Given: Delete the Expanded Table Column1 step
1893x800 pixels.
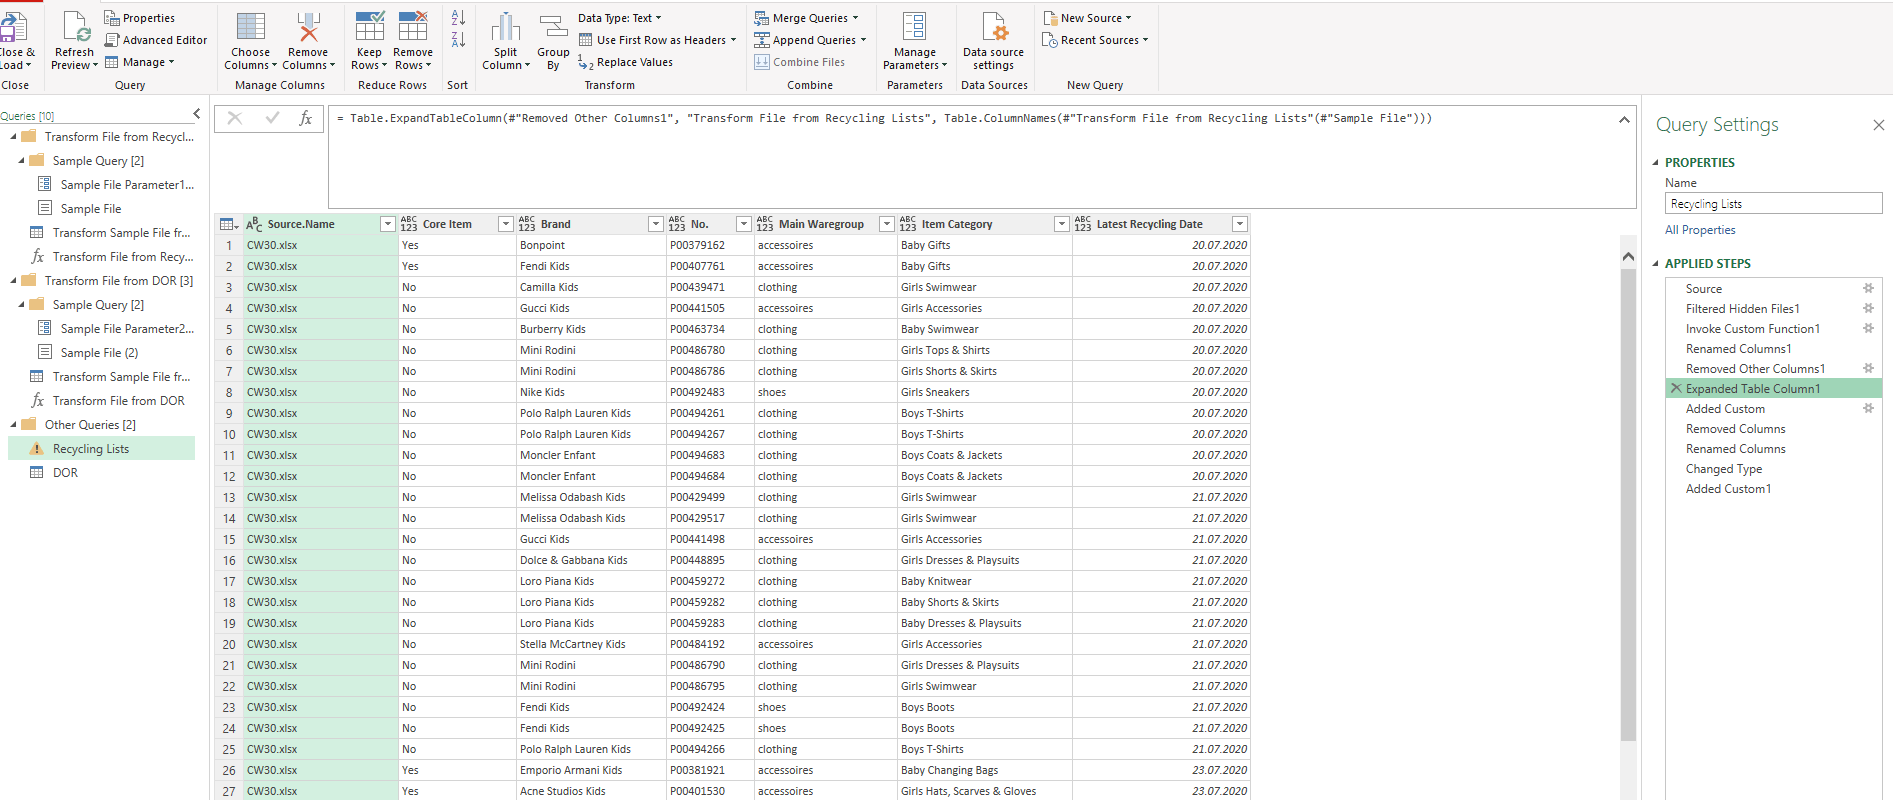Looking at the screenshot, I should coord(1676,388).
